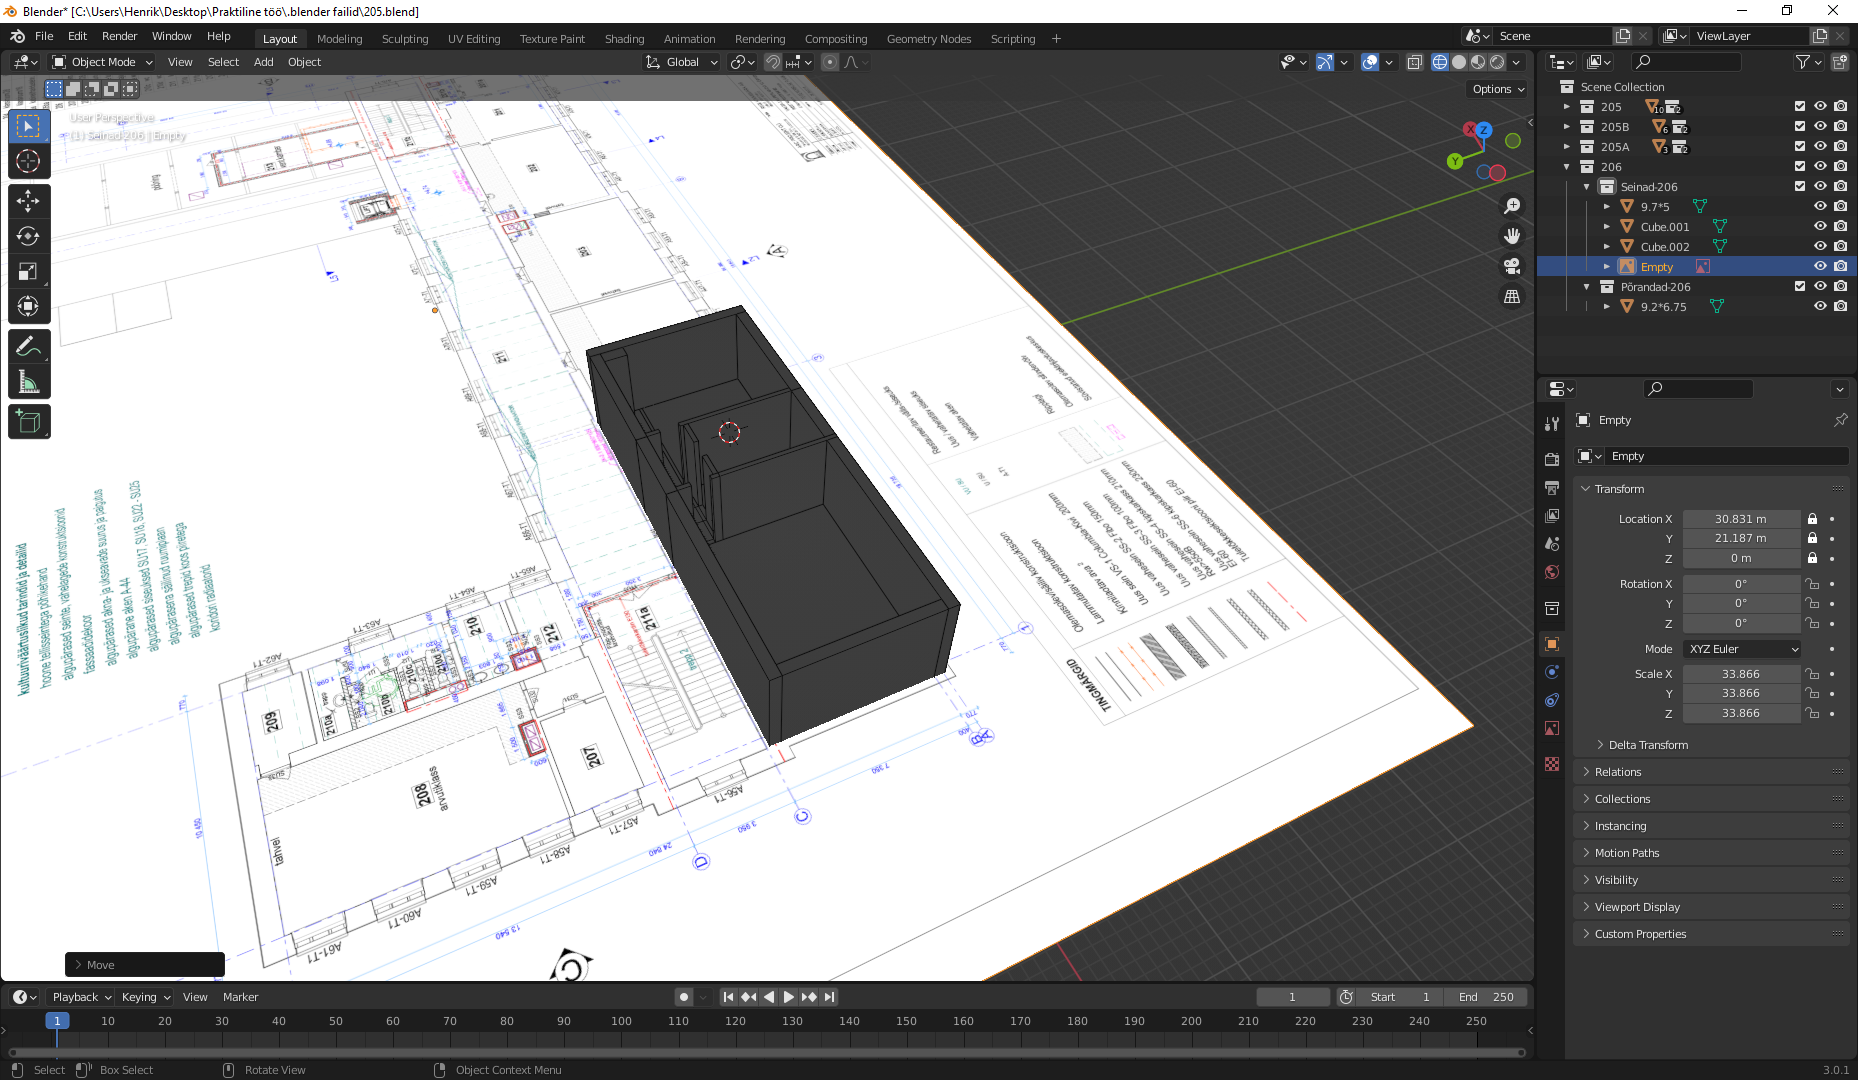The height and width of the screenshot is (1080, 1858).
Task: Select the Move tool in the toolbar
Action: point(28,201)
